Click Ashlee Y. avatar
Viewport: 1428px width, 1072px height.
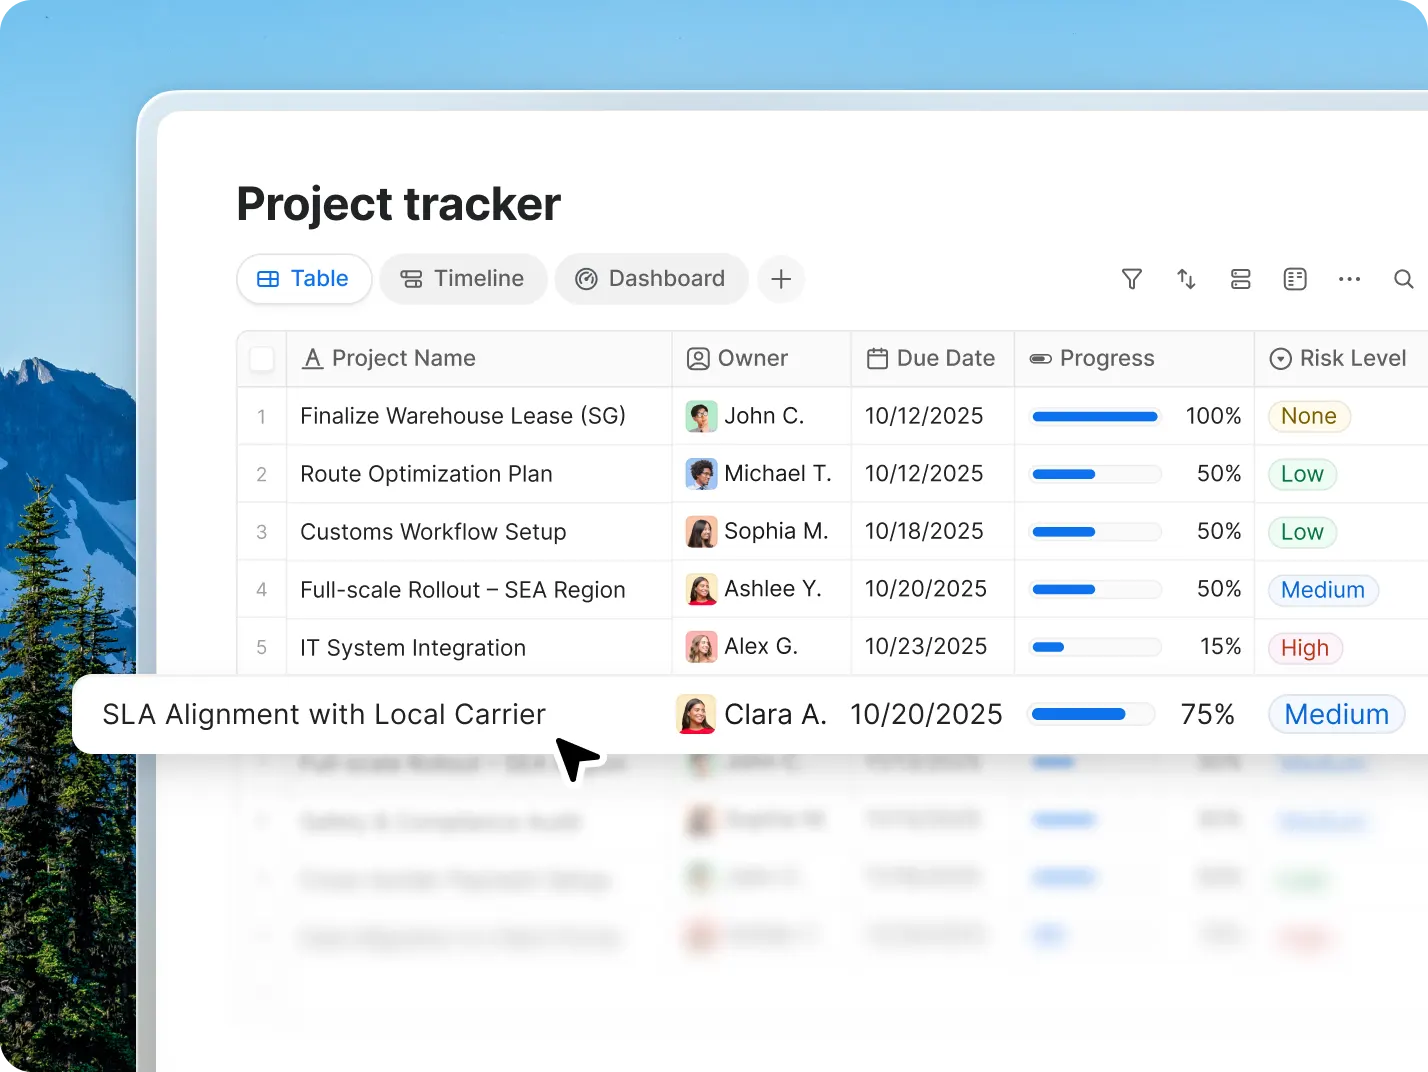(701, 590)
